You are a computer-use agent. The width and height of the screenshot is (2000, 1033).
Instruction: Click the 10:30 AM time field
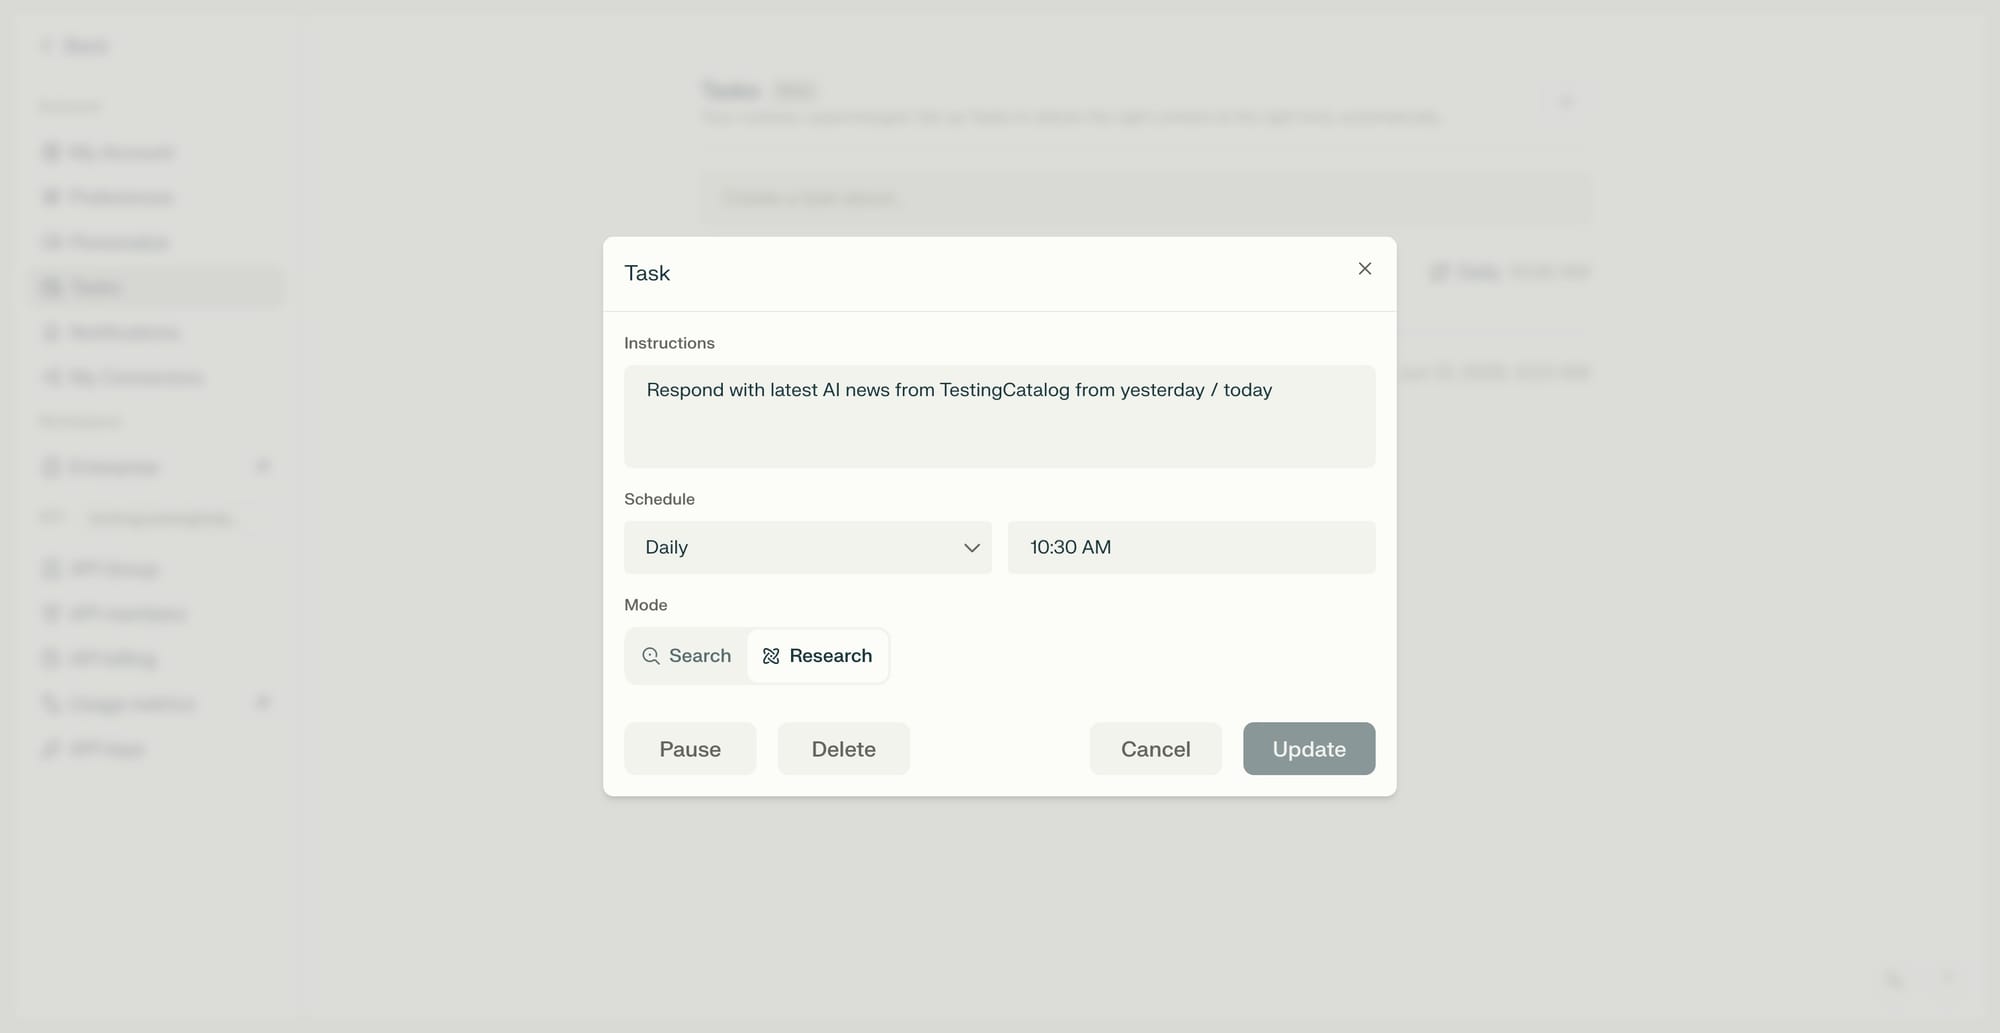1191,547
